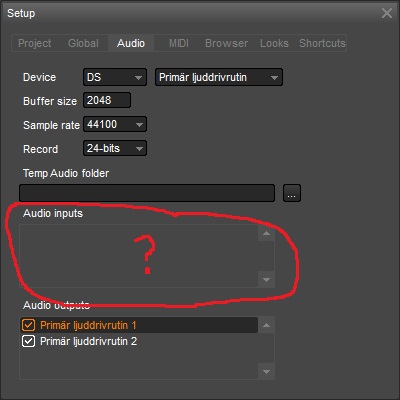Screen dimensions: 400x400
Task: Close the Setup dialog with X
Action: point(387,13)
